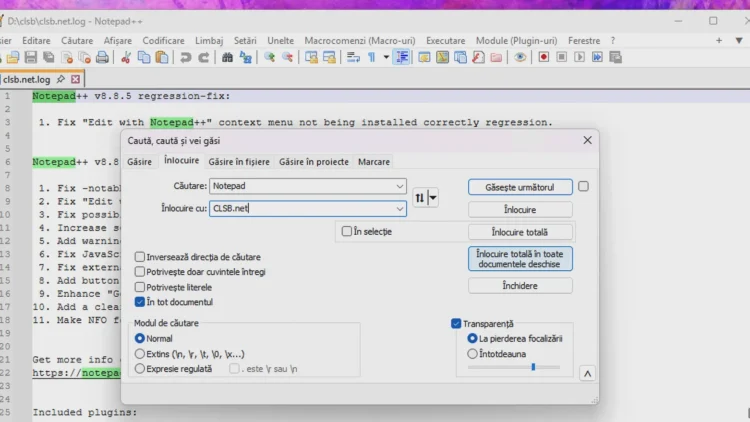Uncheck the 'În tot documentul' checkbox
Viewport: 750px width, 422px height.
click(140, 302)
